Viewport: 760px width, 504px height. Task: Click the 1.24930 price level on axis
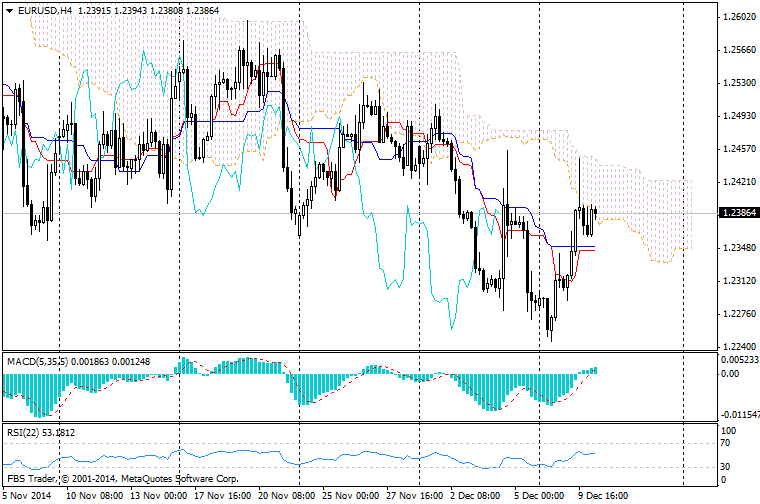pyautogui.click(x=737, y=116)
